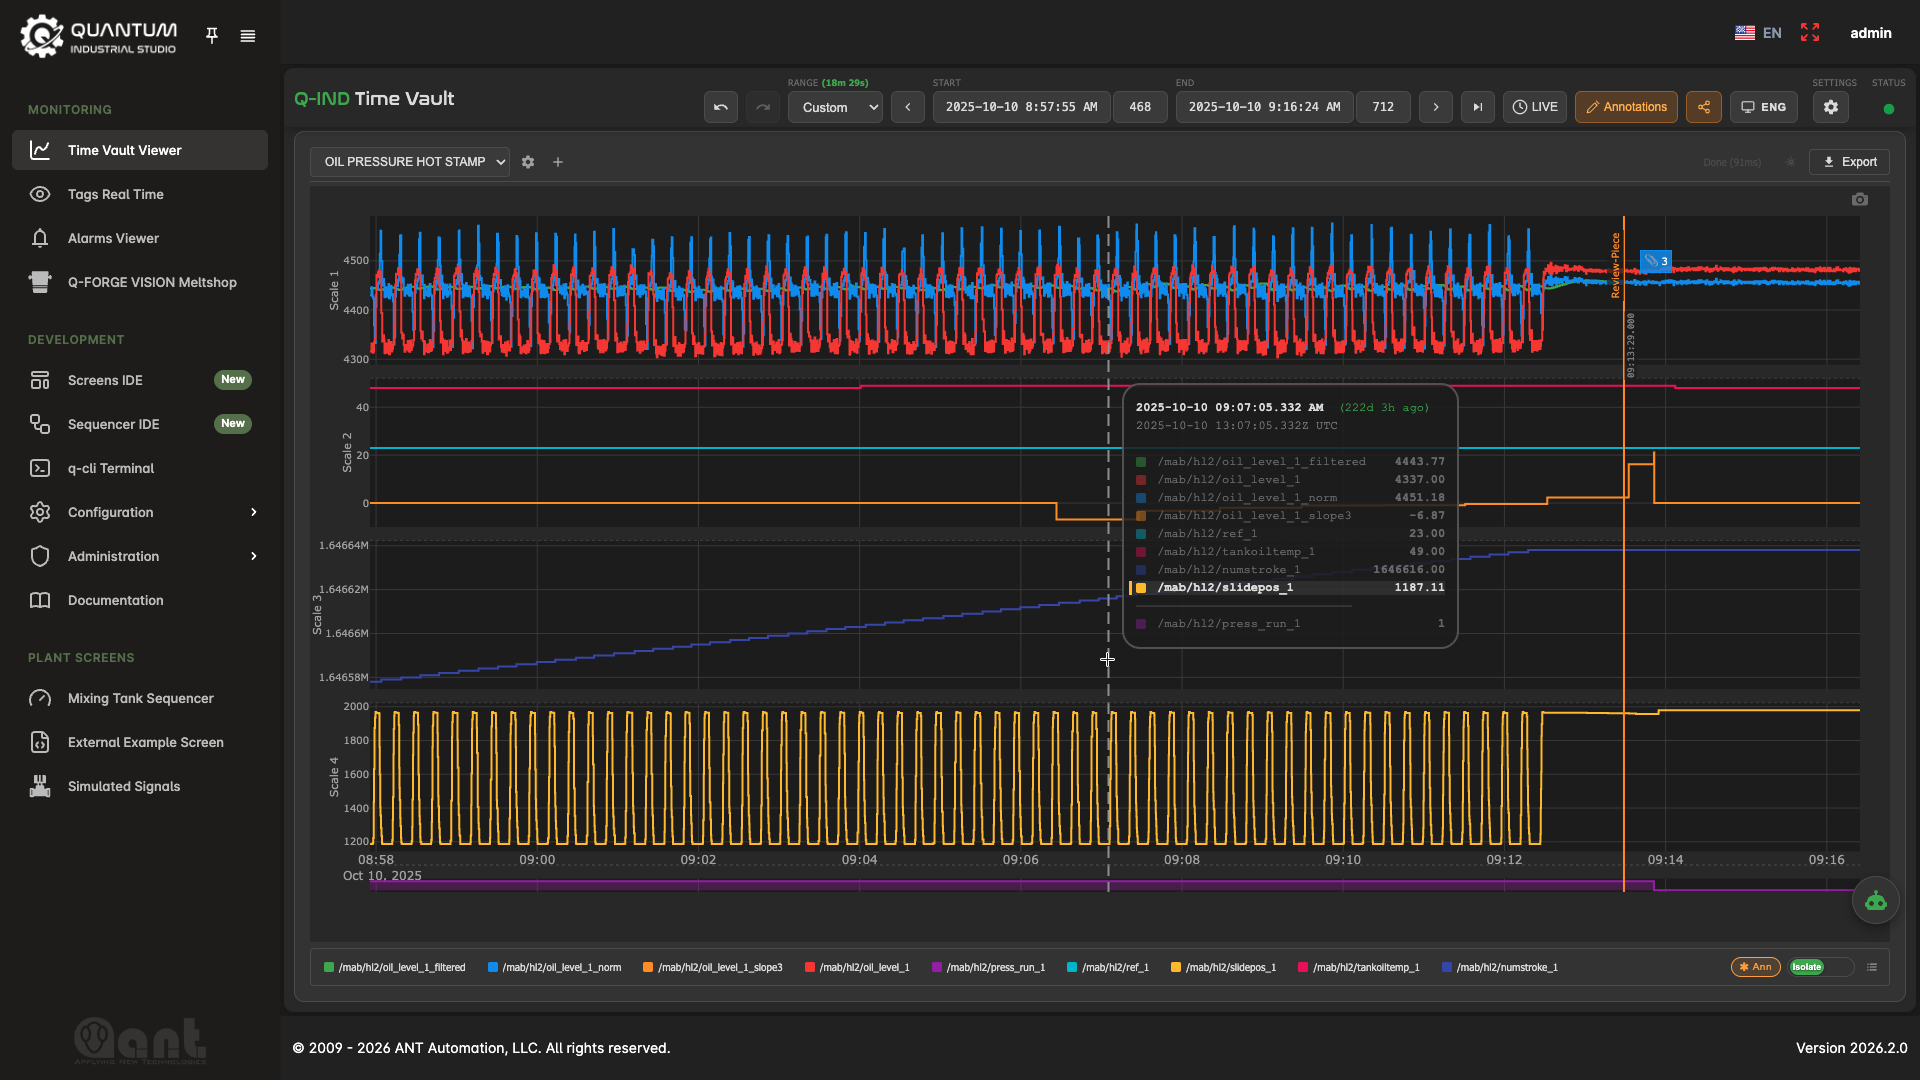
Task: Open Alarms Viewer page
Action: click(140, 238)
